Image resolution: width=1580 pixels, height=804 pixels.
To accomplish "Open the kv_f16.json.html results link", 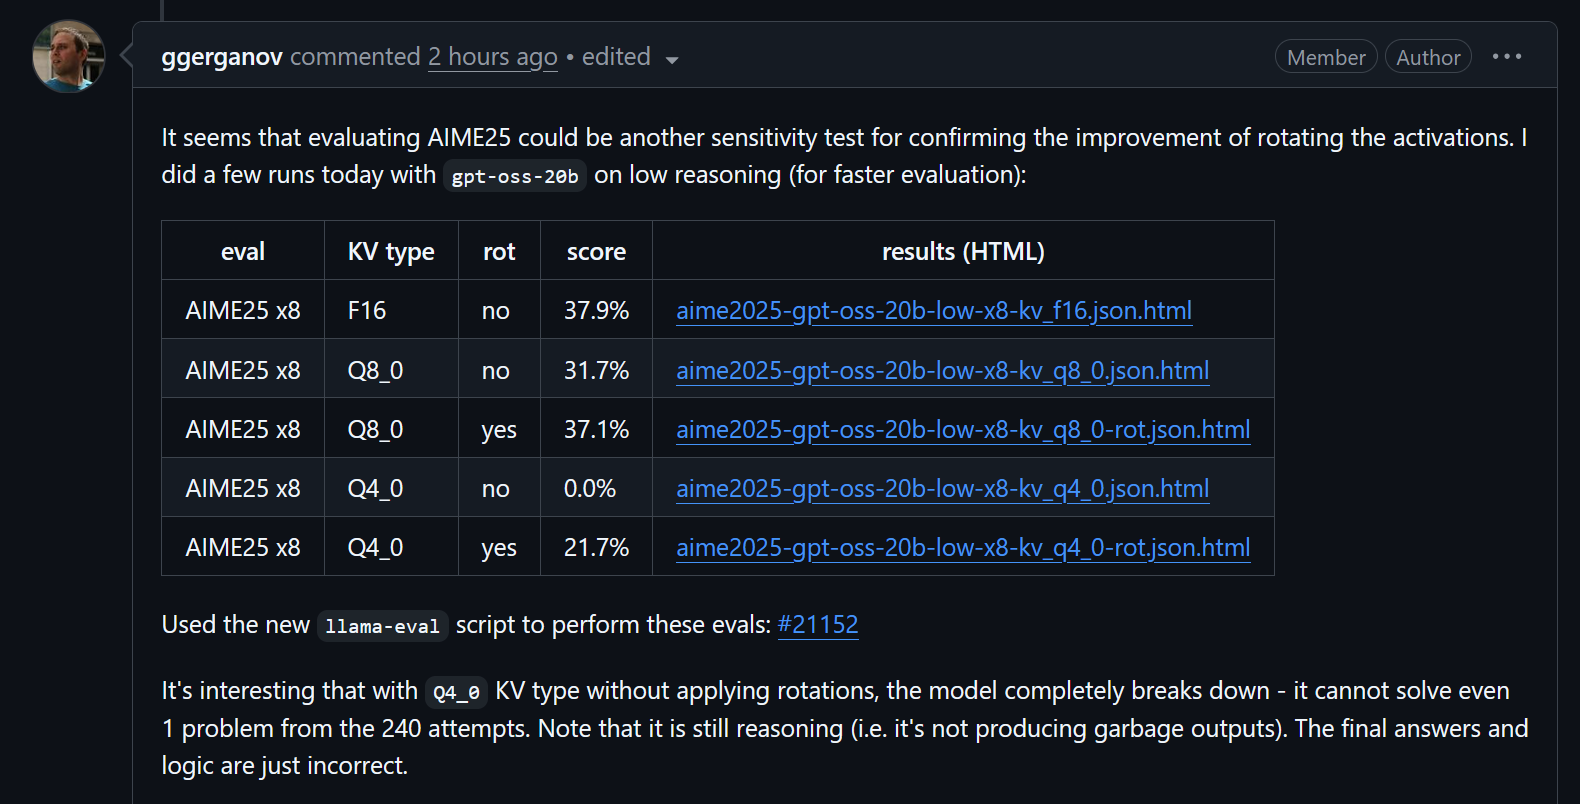I will click(x=934, y=311).
